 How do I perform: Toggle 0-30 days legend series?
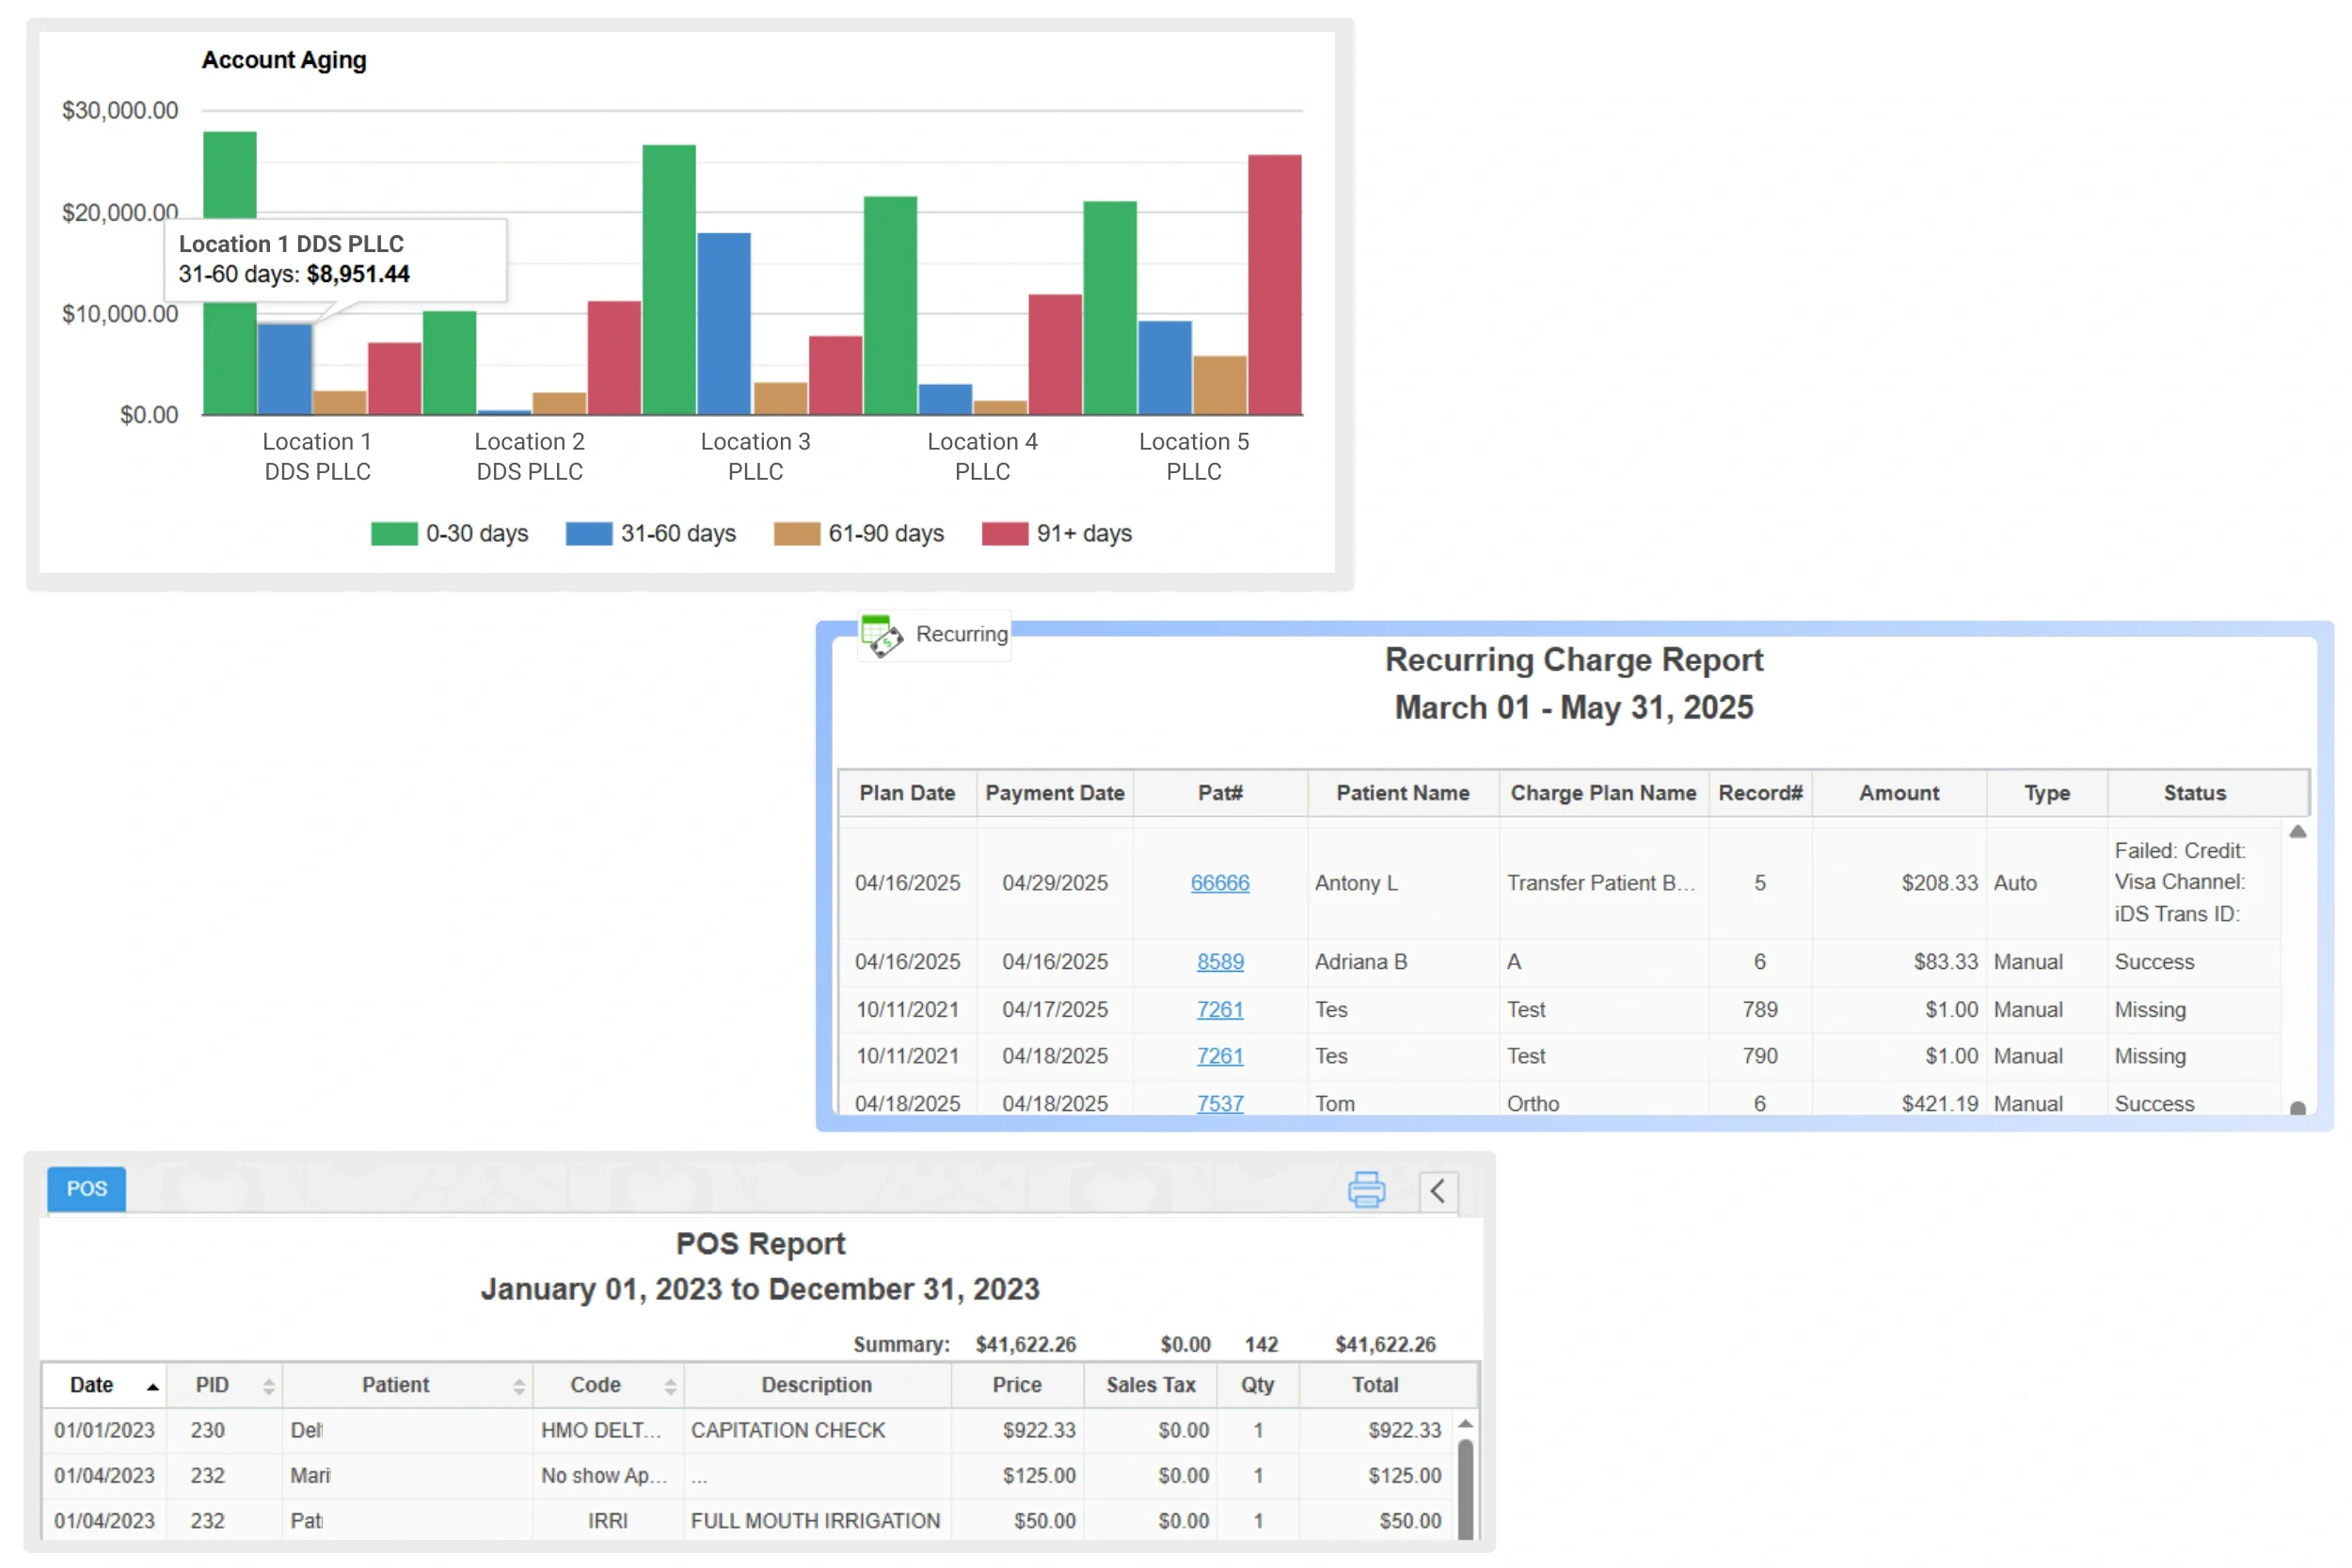[449, 533]
